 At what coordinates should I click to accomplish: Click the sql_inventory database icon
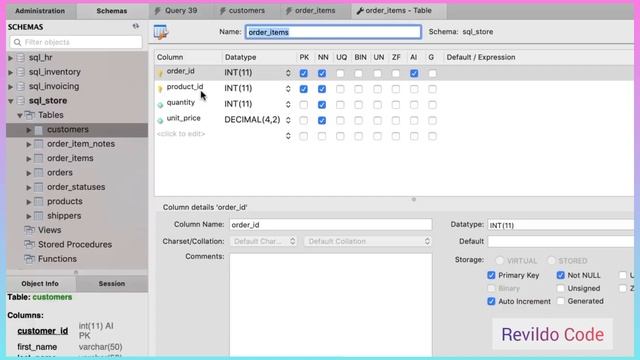pos(21,72)
